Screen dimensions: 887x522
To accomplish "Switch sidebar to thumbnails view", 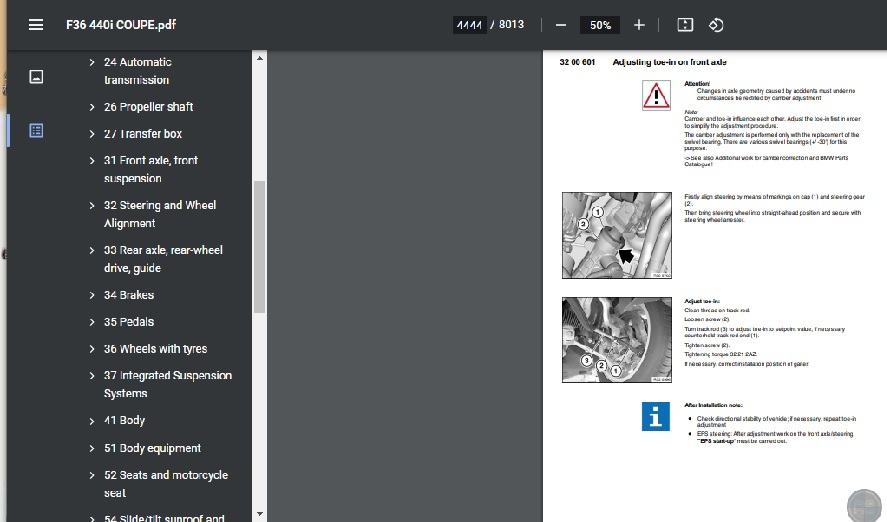I will 36,77.
